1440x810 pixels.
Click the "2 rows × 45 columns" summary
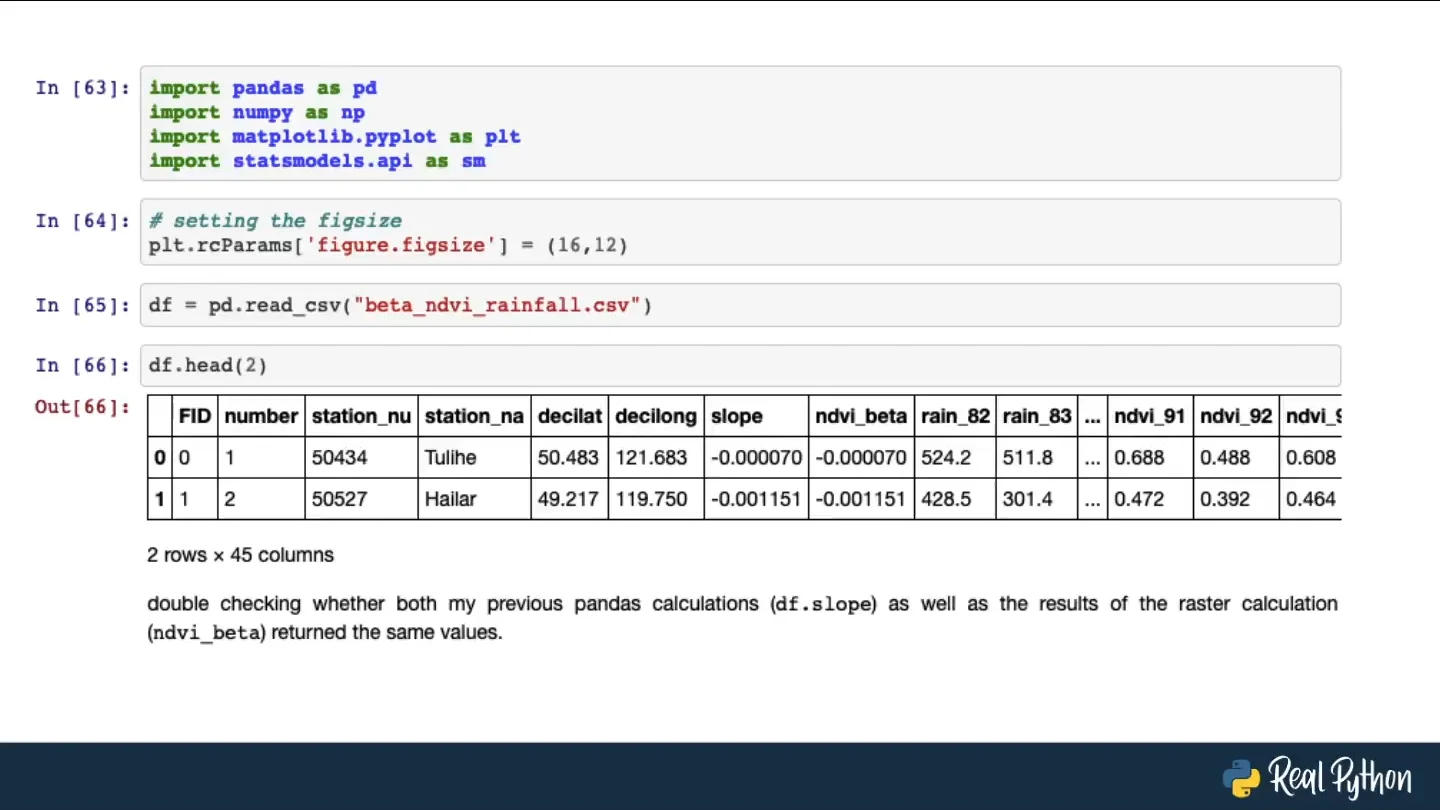[x=240, y=555]
